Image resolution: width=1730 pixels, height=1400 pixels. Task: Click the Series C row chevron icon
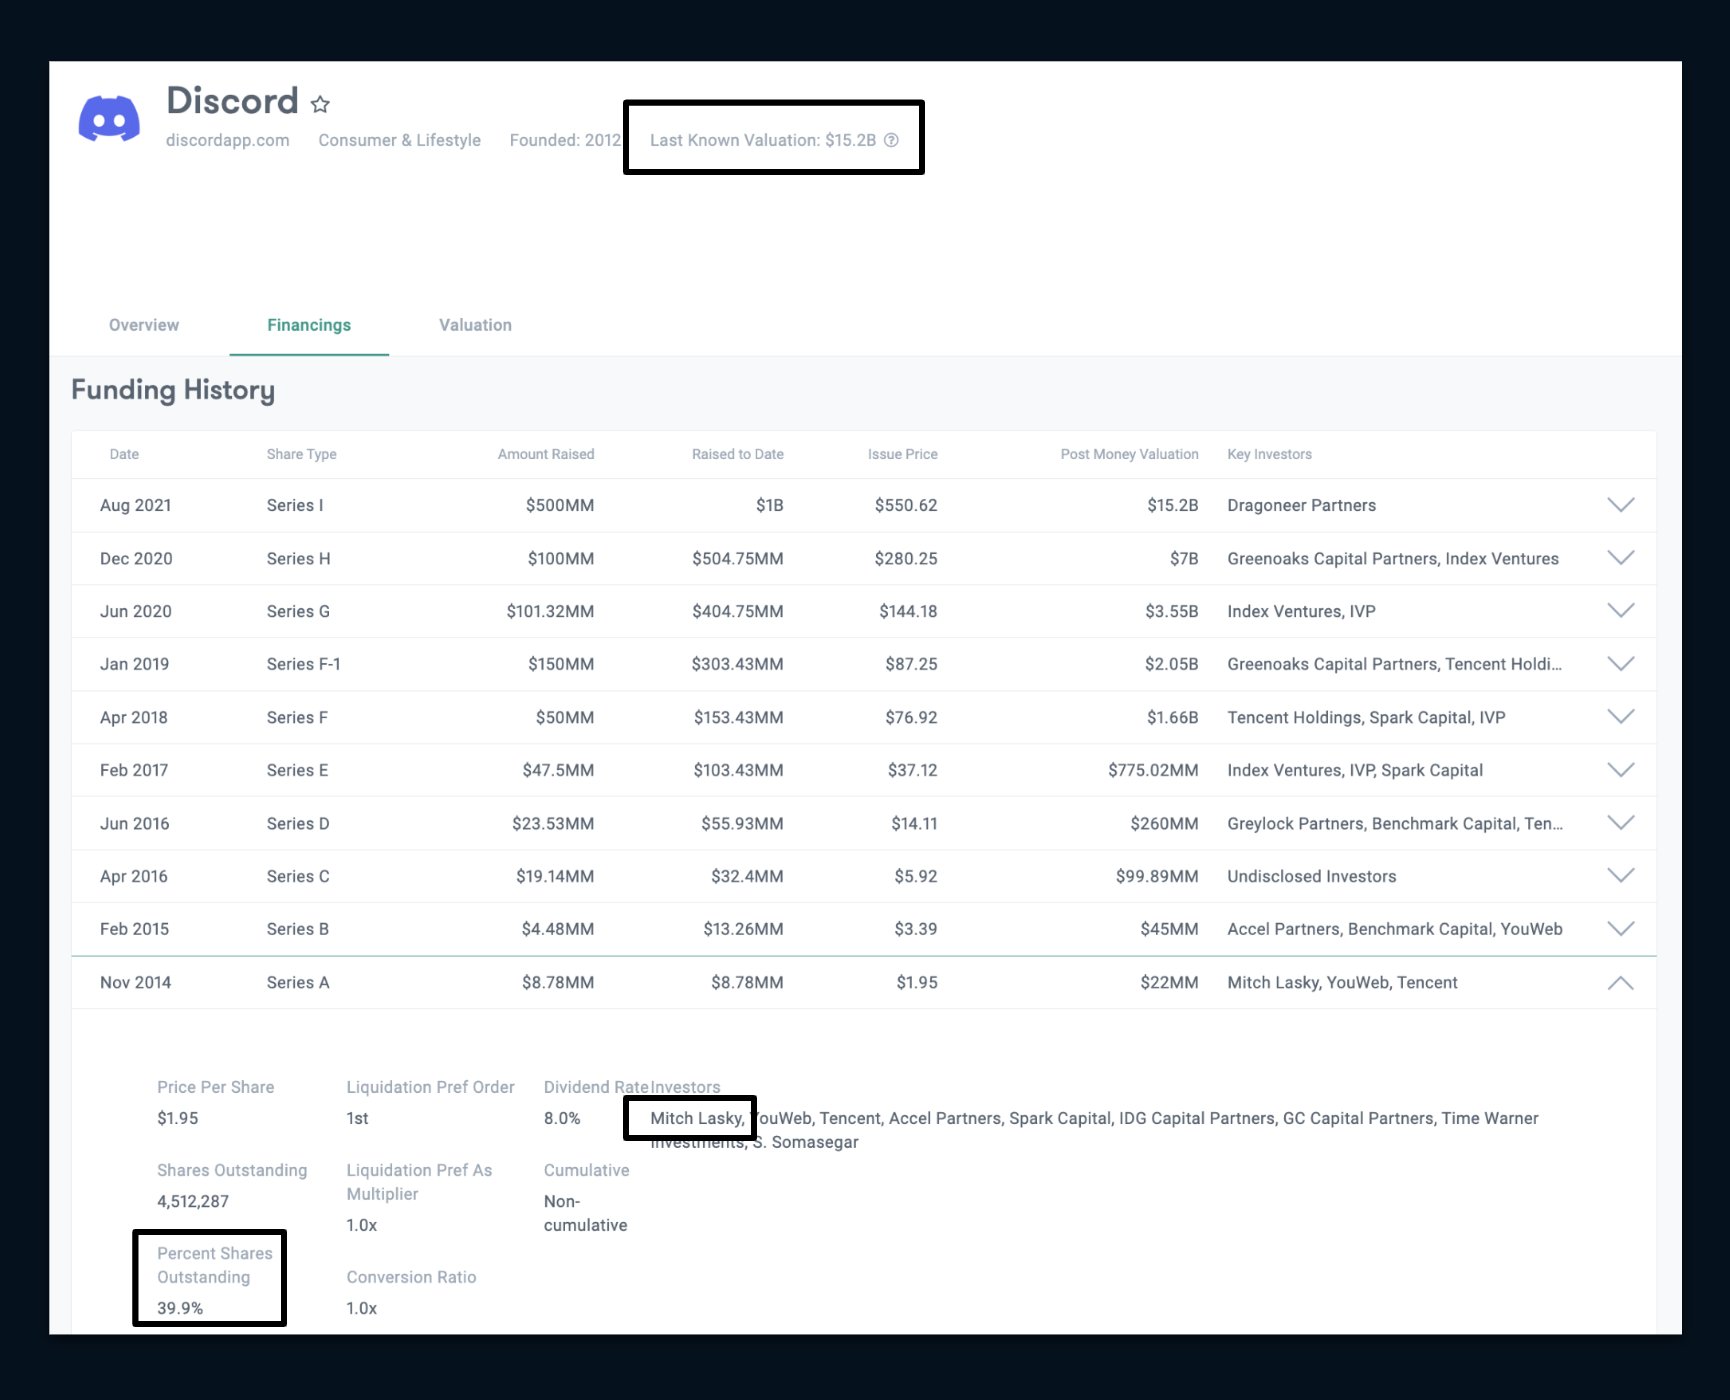[x=1620, y=876]
